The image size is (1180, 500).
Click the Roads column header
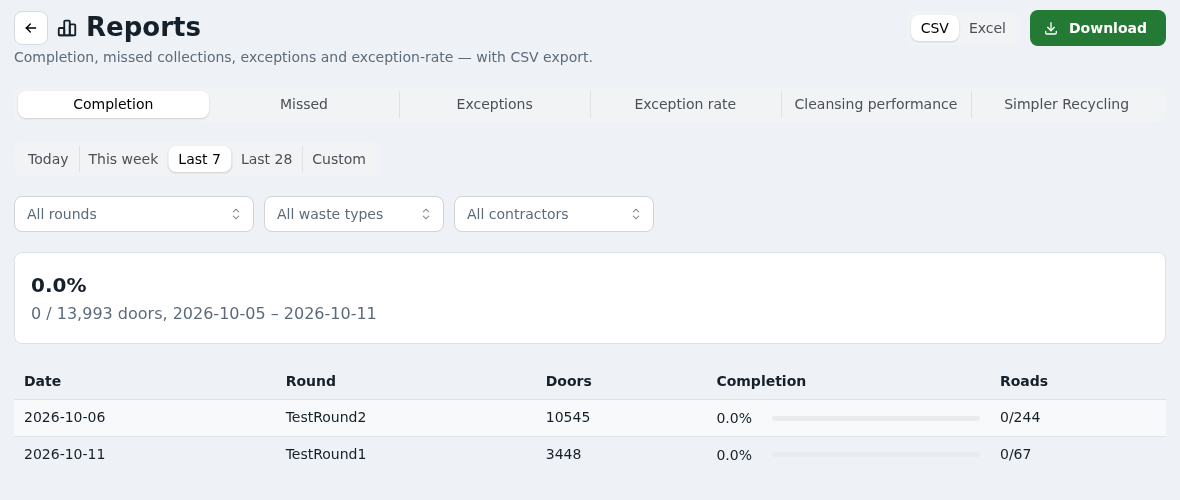pos(1023,382)
